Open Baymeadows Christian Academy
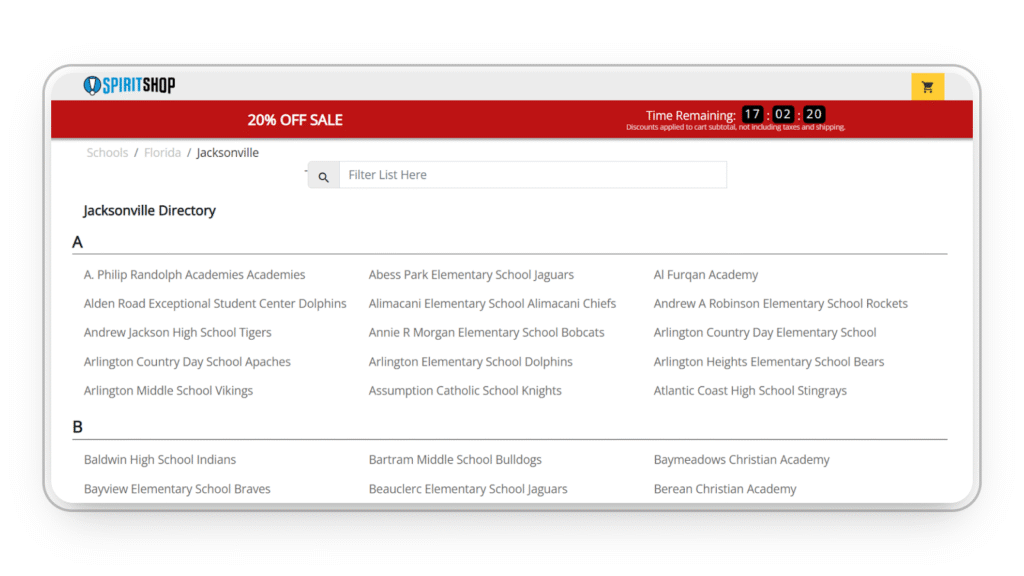 coord(741,460)
